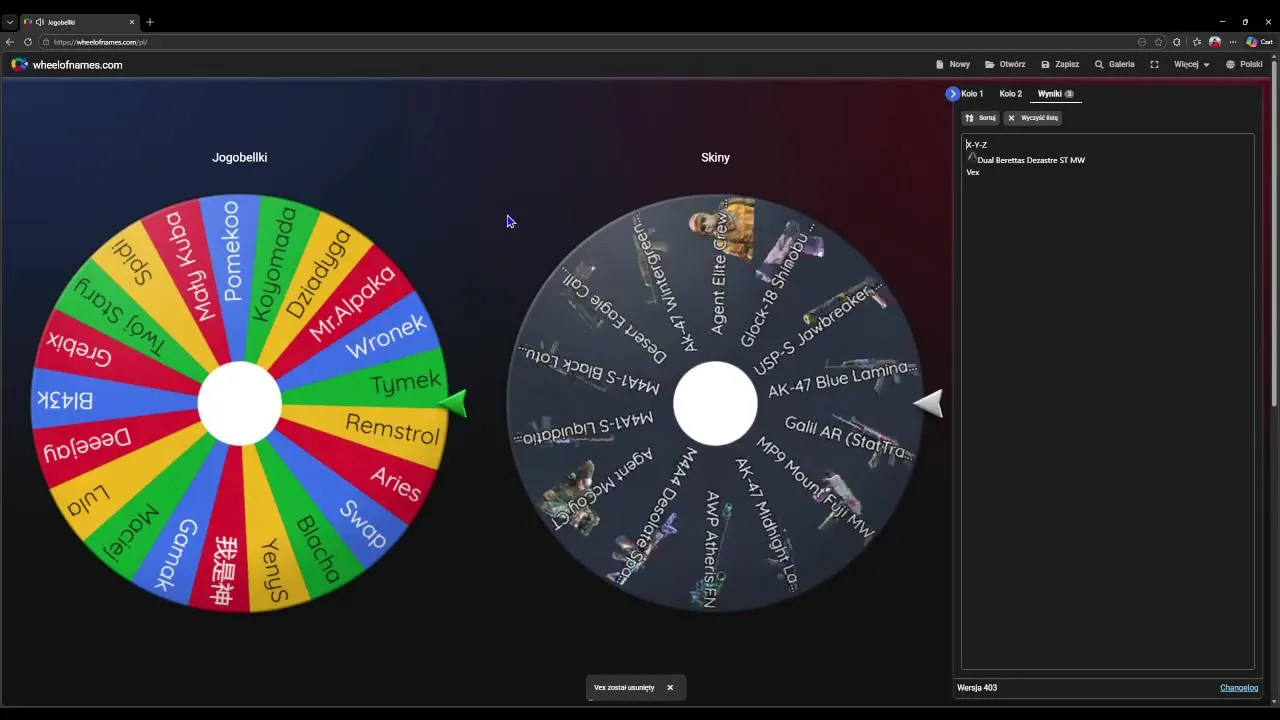The height and width of the screenshot is (720, 1280).
Task: Open browser extensions puzzle icon
Action: point(1177,42)
